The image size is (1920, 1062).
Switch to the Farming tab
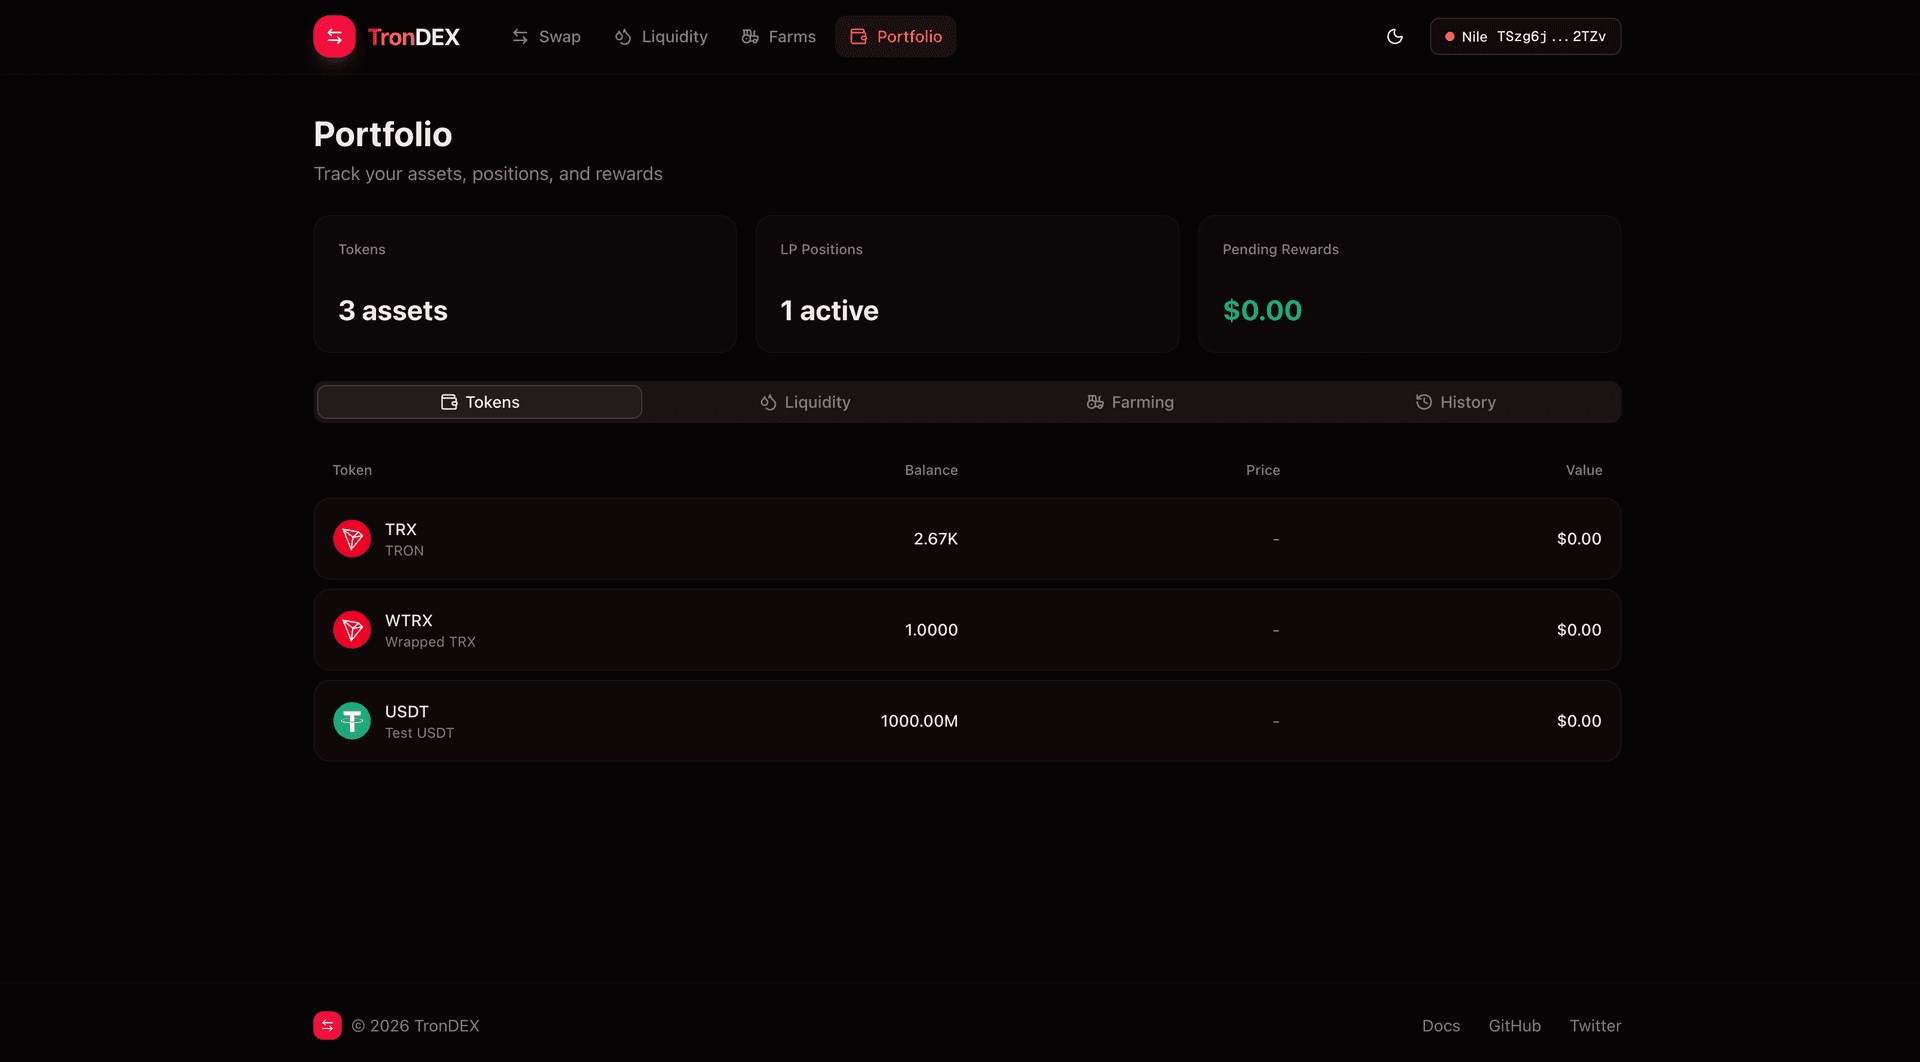click(x=1130, y=402)
